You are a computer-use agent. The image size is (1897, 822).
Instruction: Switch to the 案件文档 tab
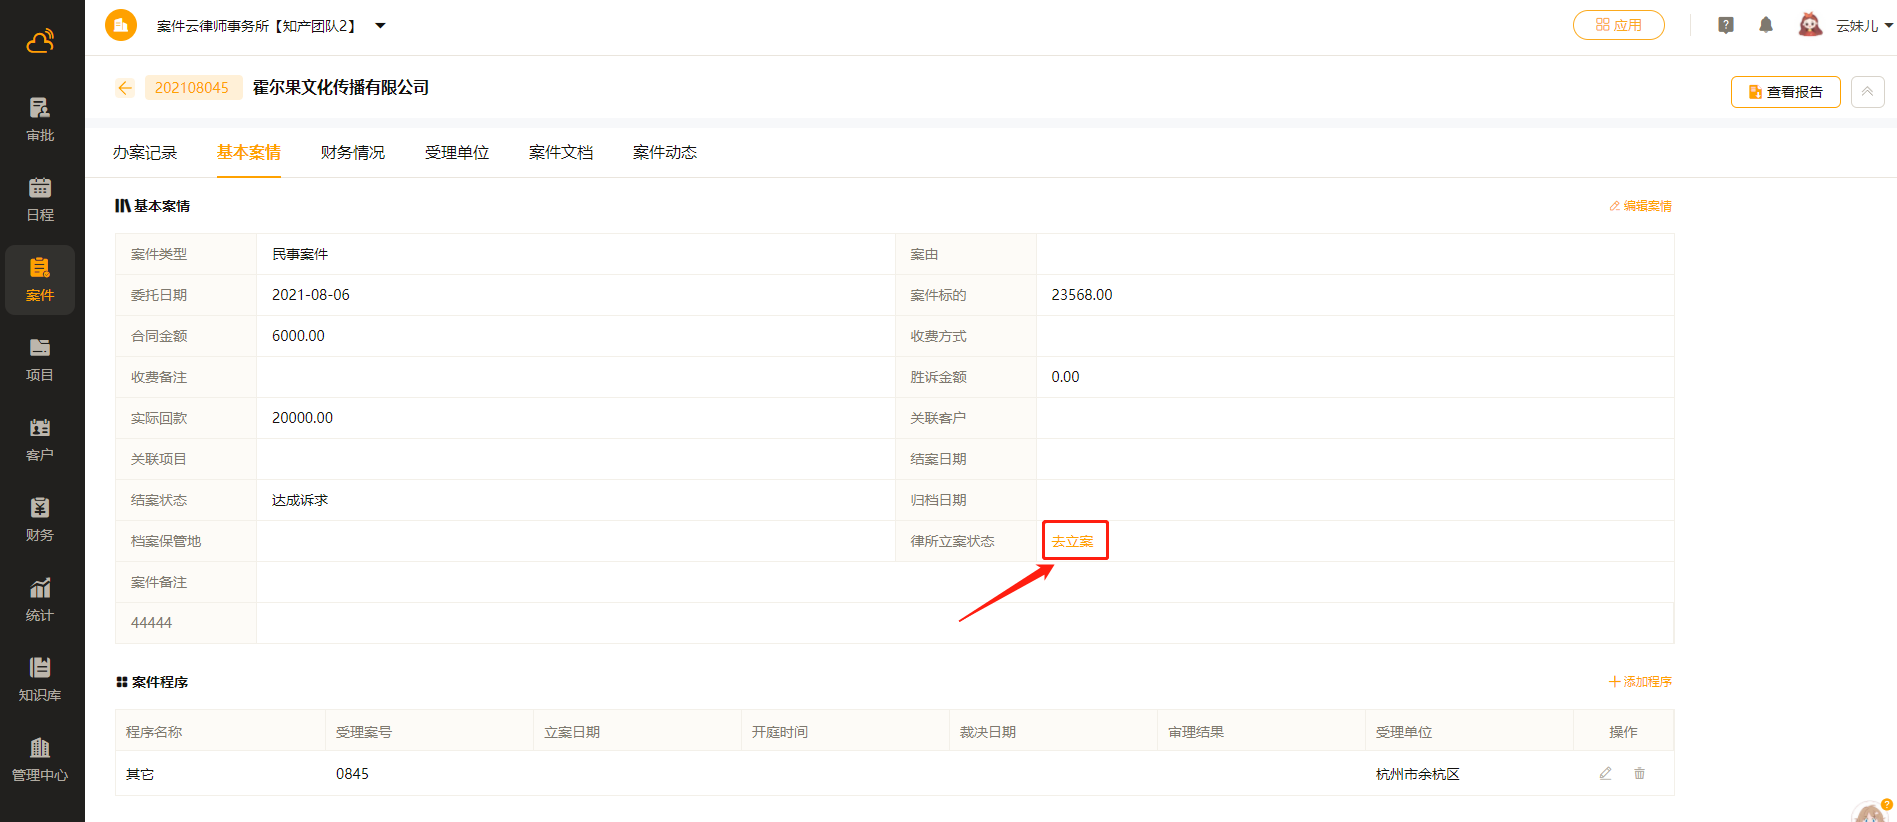[x=560, y=152]
